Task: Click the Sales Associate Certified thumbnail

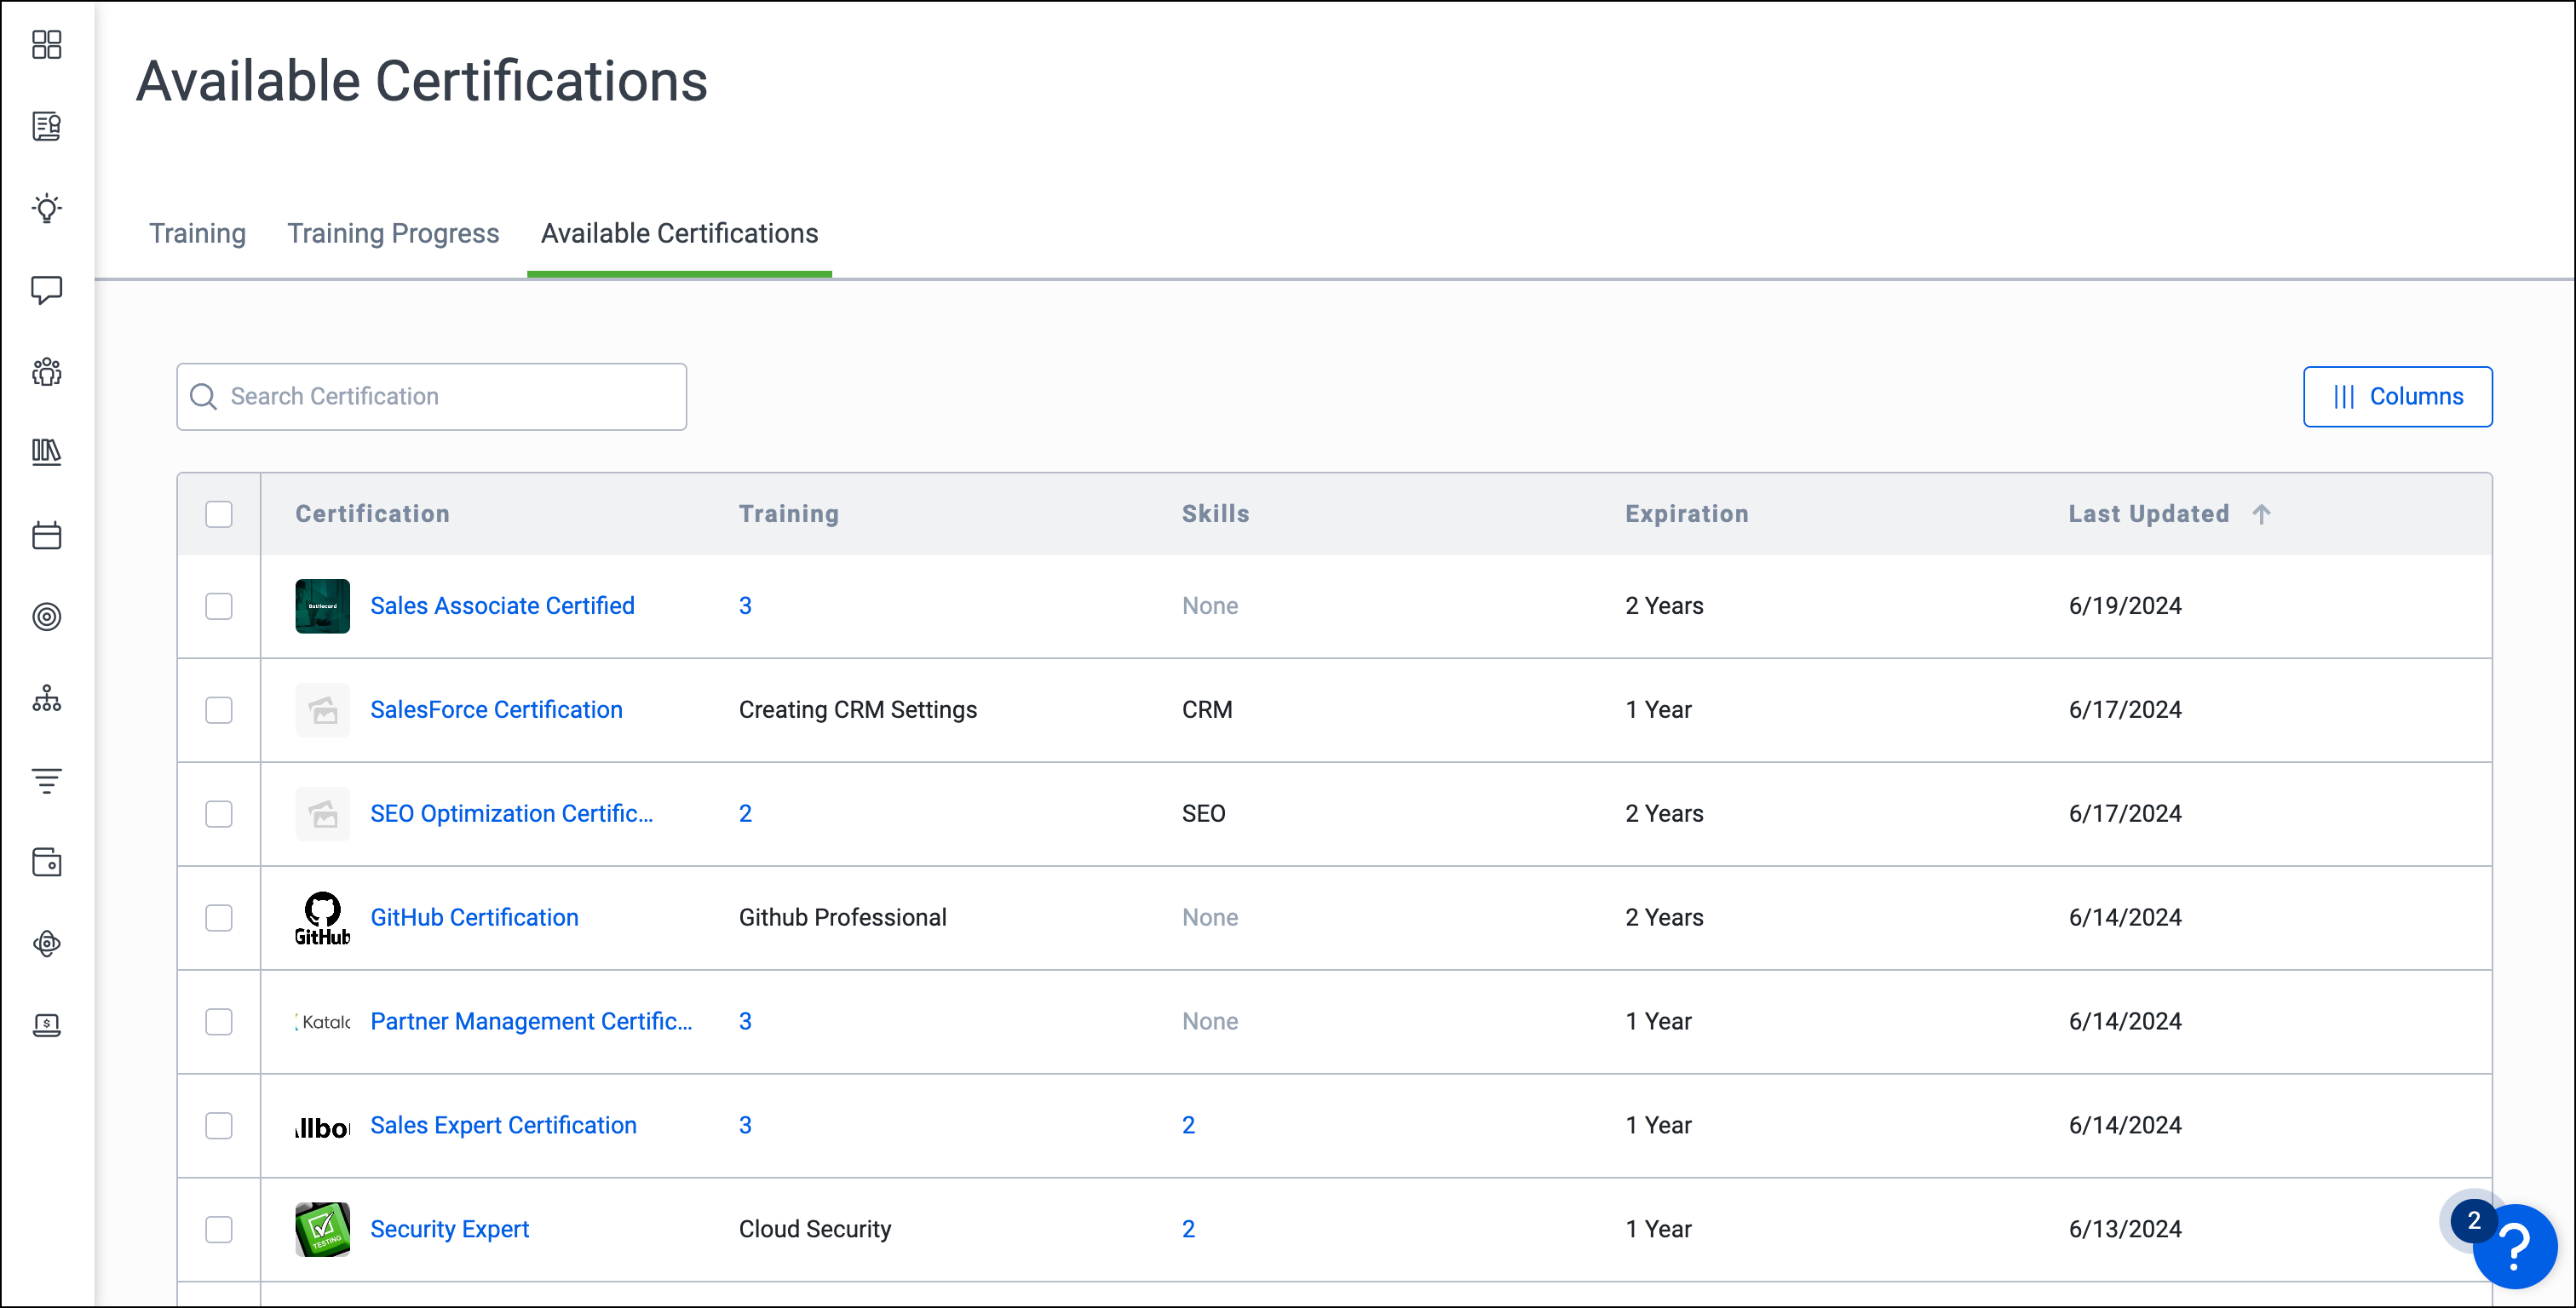Action: (x=322, y=606)
